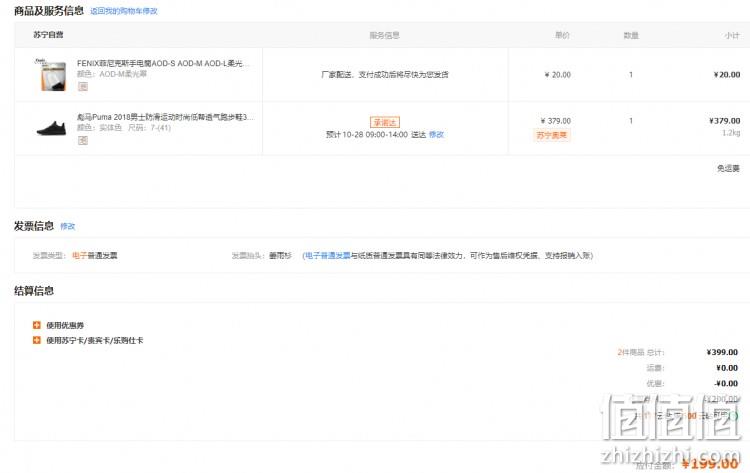Select the 发票抬头 name value
The image size is (750, 473).
pyautogui.click(x=280, y=256)
